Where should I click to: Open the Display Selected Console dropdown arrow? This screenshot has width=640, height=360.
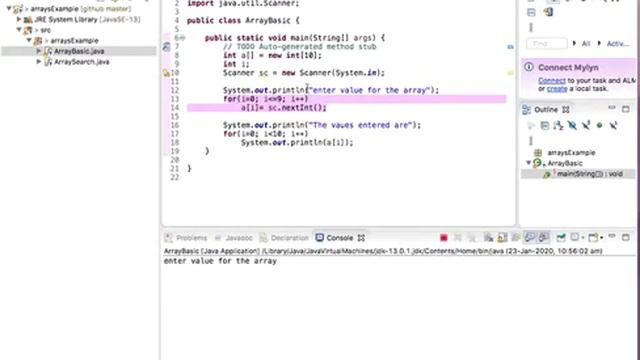[582, 238]
